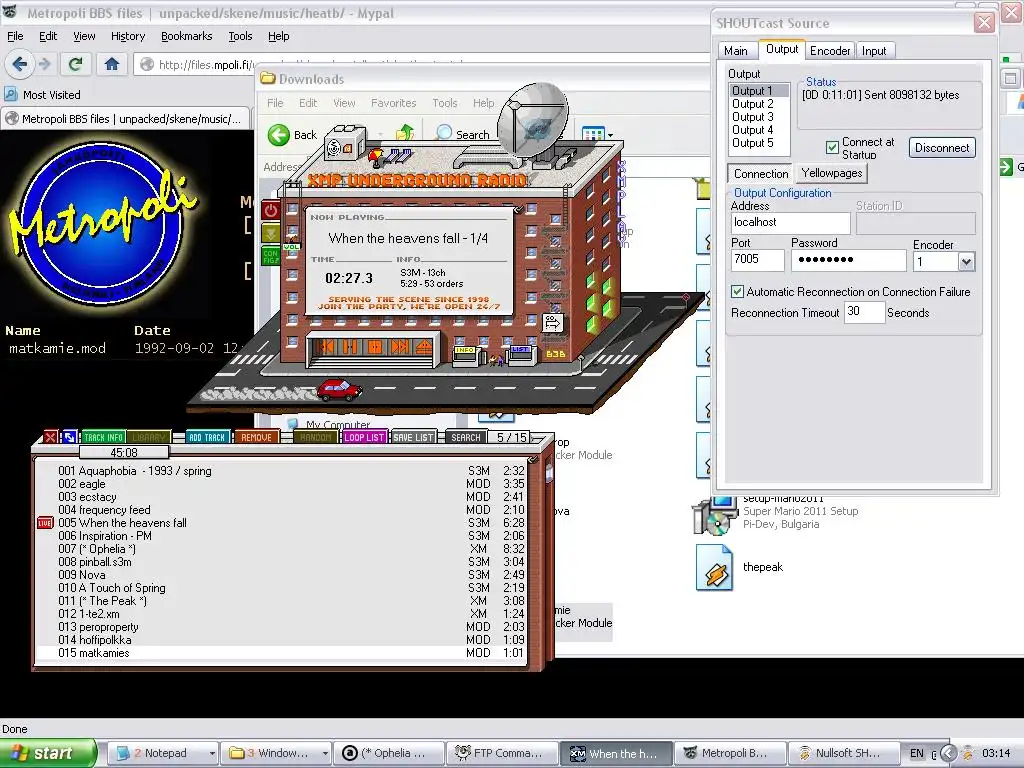Click the previous track button on XMPlay
1024x768 pixels.
tap(327, 347)
